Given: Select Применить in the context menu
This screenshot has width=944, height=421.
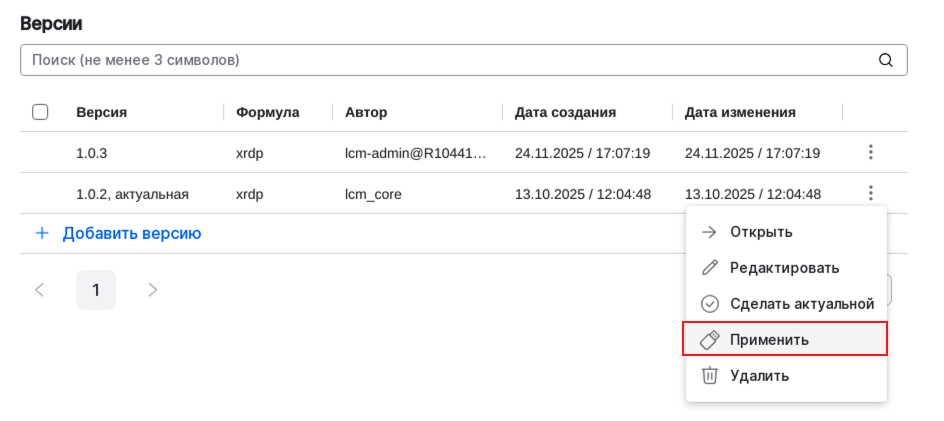Looking at the screenshot, I should point(769,340).
